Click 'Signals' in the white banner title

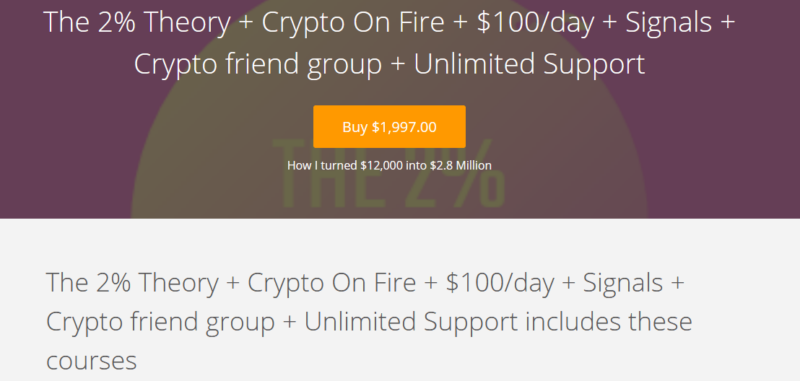point(668,23)
